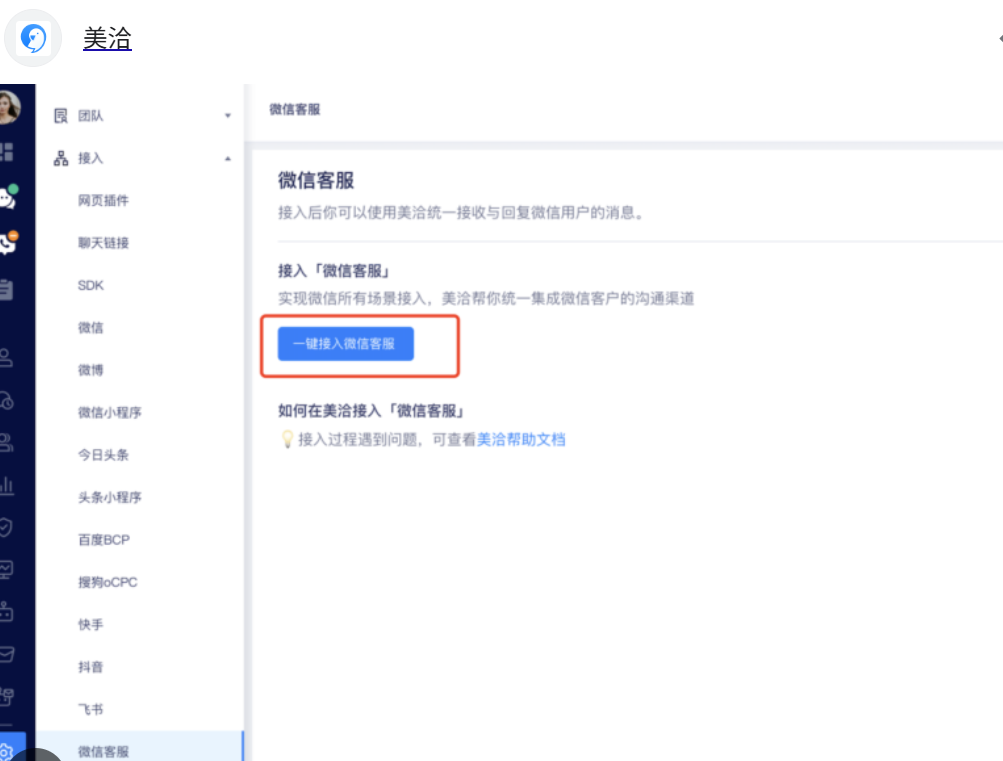Select 百度BCP in the menu
This screenshot has height=761, width=1003.
pyautogui.click(x=104, y=540)
